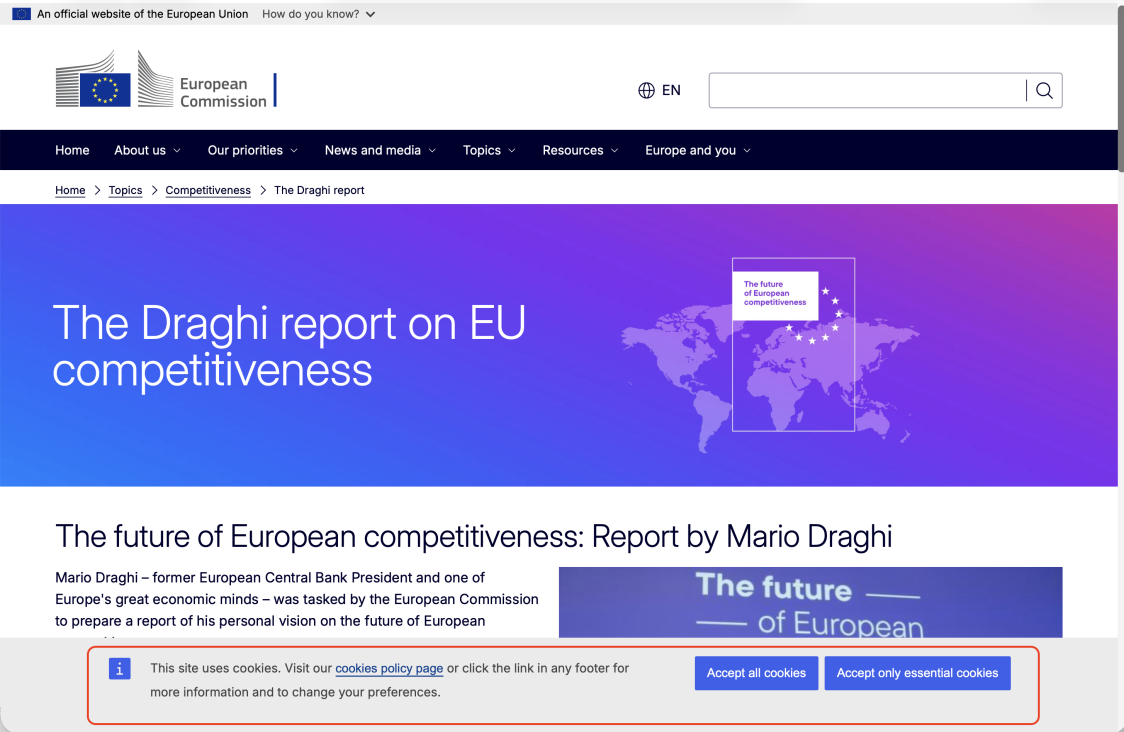Viewport: 1124px width, 732px height.
Task: Open the Europe and you menu
Action: pyautogui.click(x=697, y=150)
